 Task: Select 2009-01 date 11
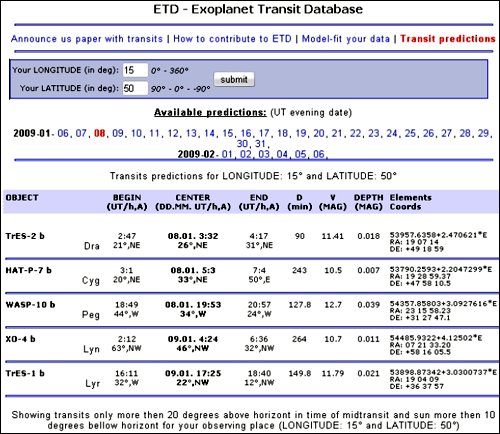[154, 133]
